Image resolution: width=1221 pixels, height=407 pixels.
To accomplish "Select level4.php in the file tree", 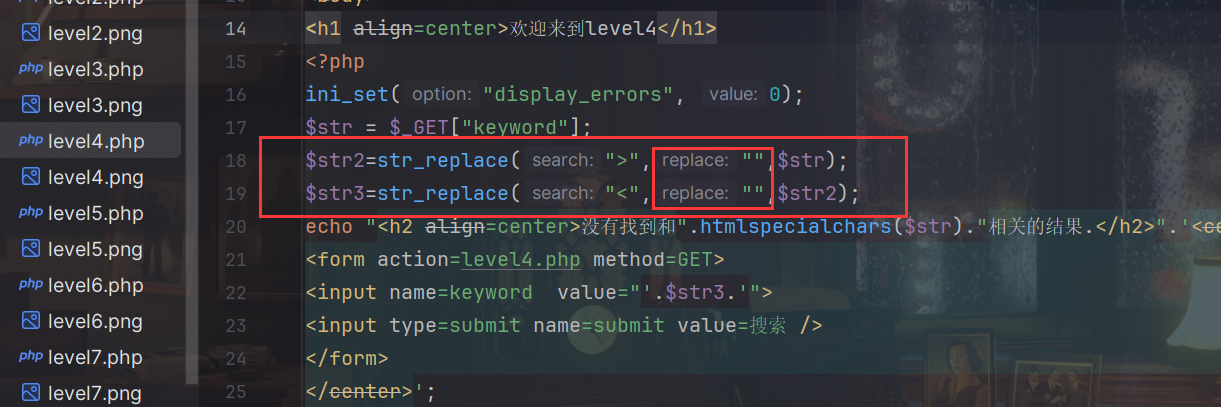I will point(96,141).
